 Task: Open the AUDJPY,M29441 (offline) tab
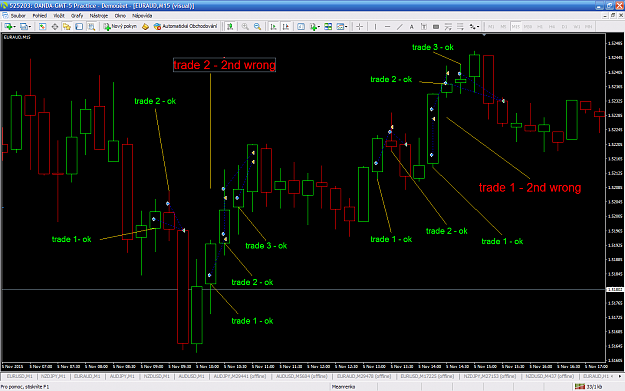240,376
